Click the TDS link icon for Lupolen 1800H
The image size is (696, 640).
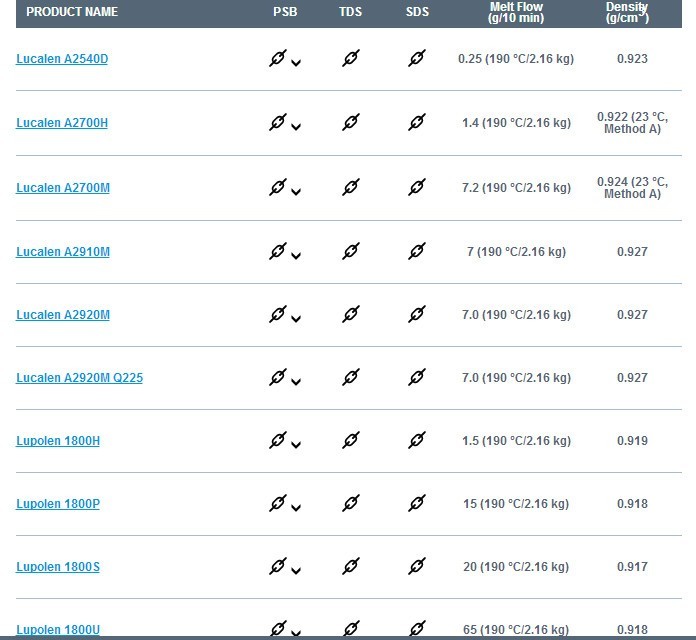tap(351, 440)
